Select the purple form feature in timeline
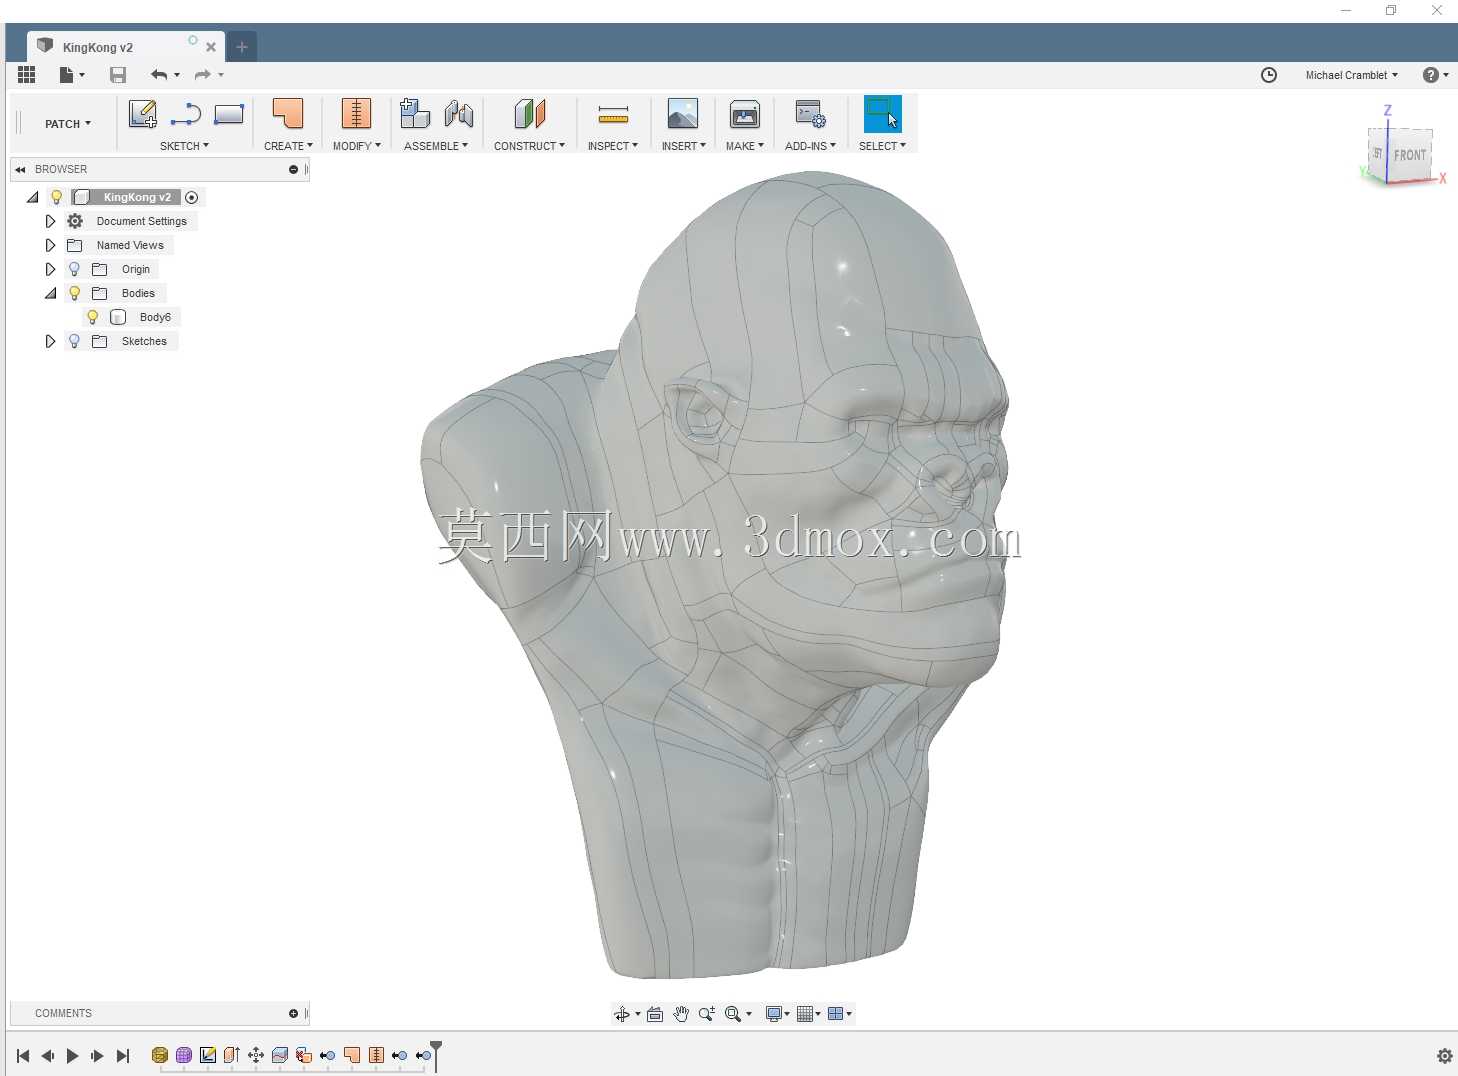The image size is (1458, 1076). pos(184,1055)
